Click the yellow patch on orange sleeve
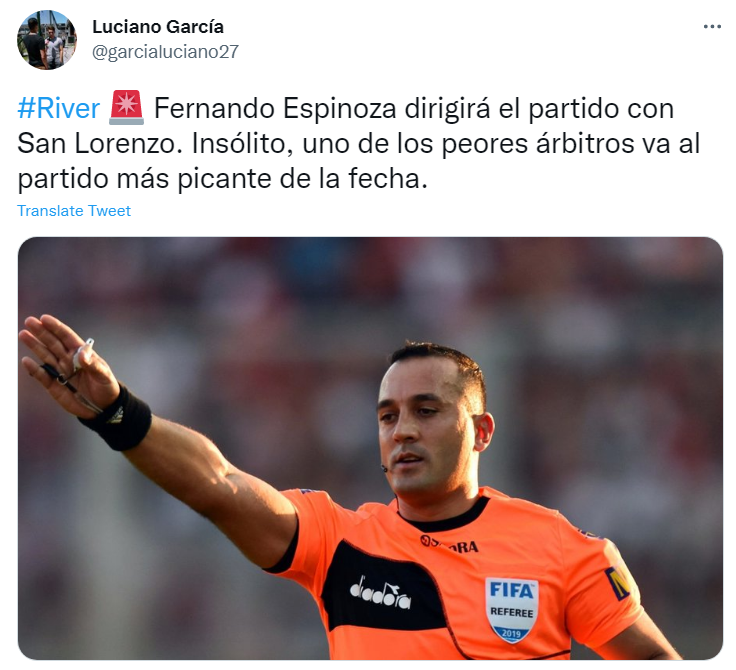This screenshot has width=736, height=670. 621,580
